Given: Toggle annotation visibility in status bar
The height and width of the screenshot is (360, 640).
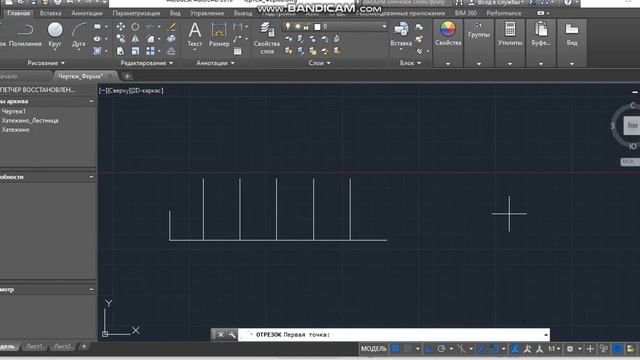Looking at the screenshot, I should [515, 349].
